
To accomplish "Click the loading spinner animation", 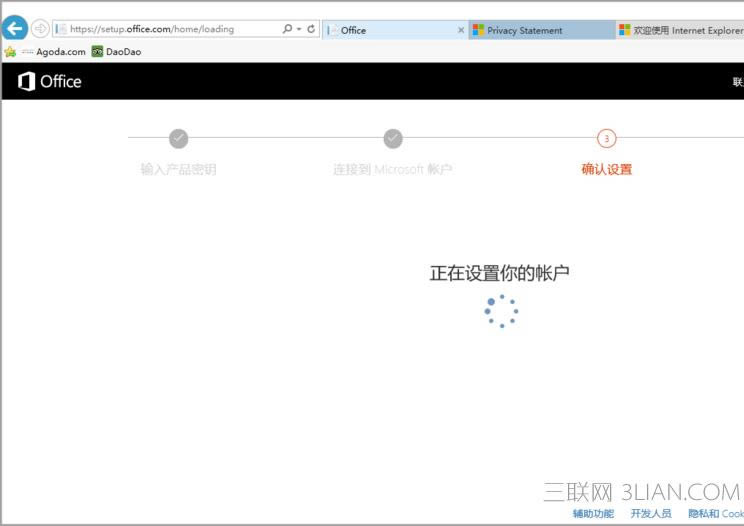I will click(501, 311).
